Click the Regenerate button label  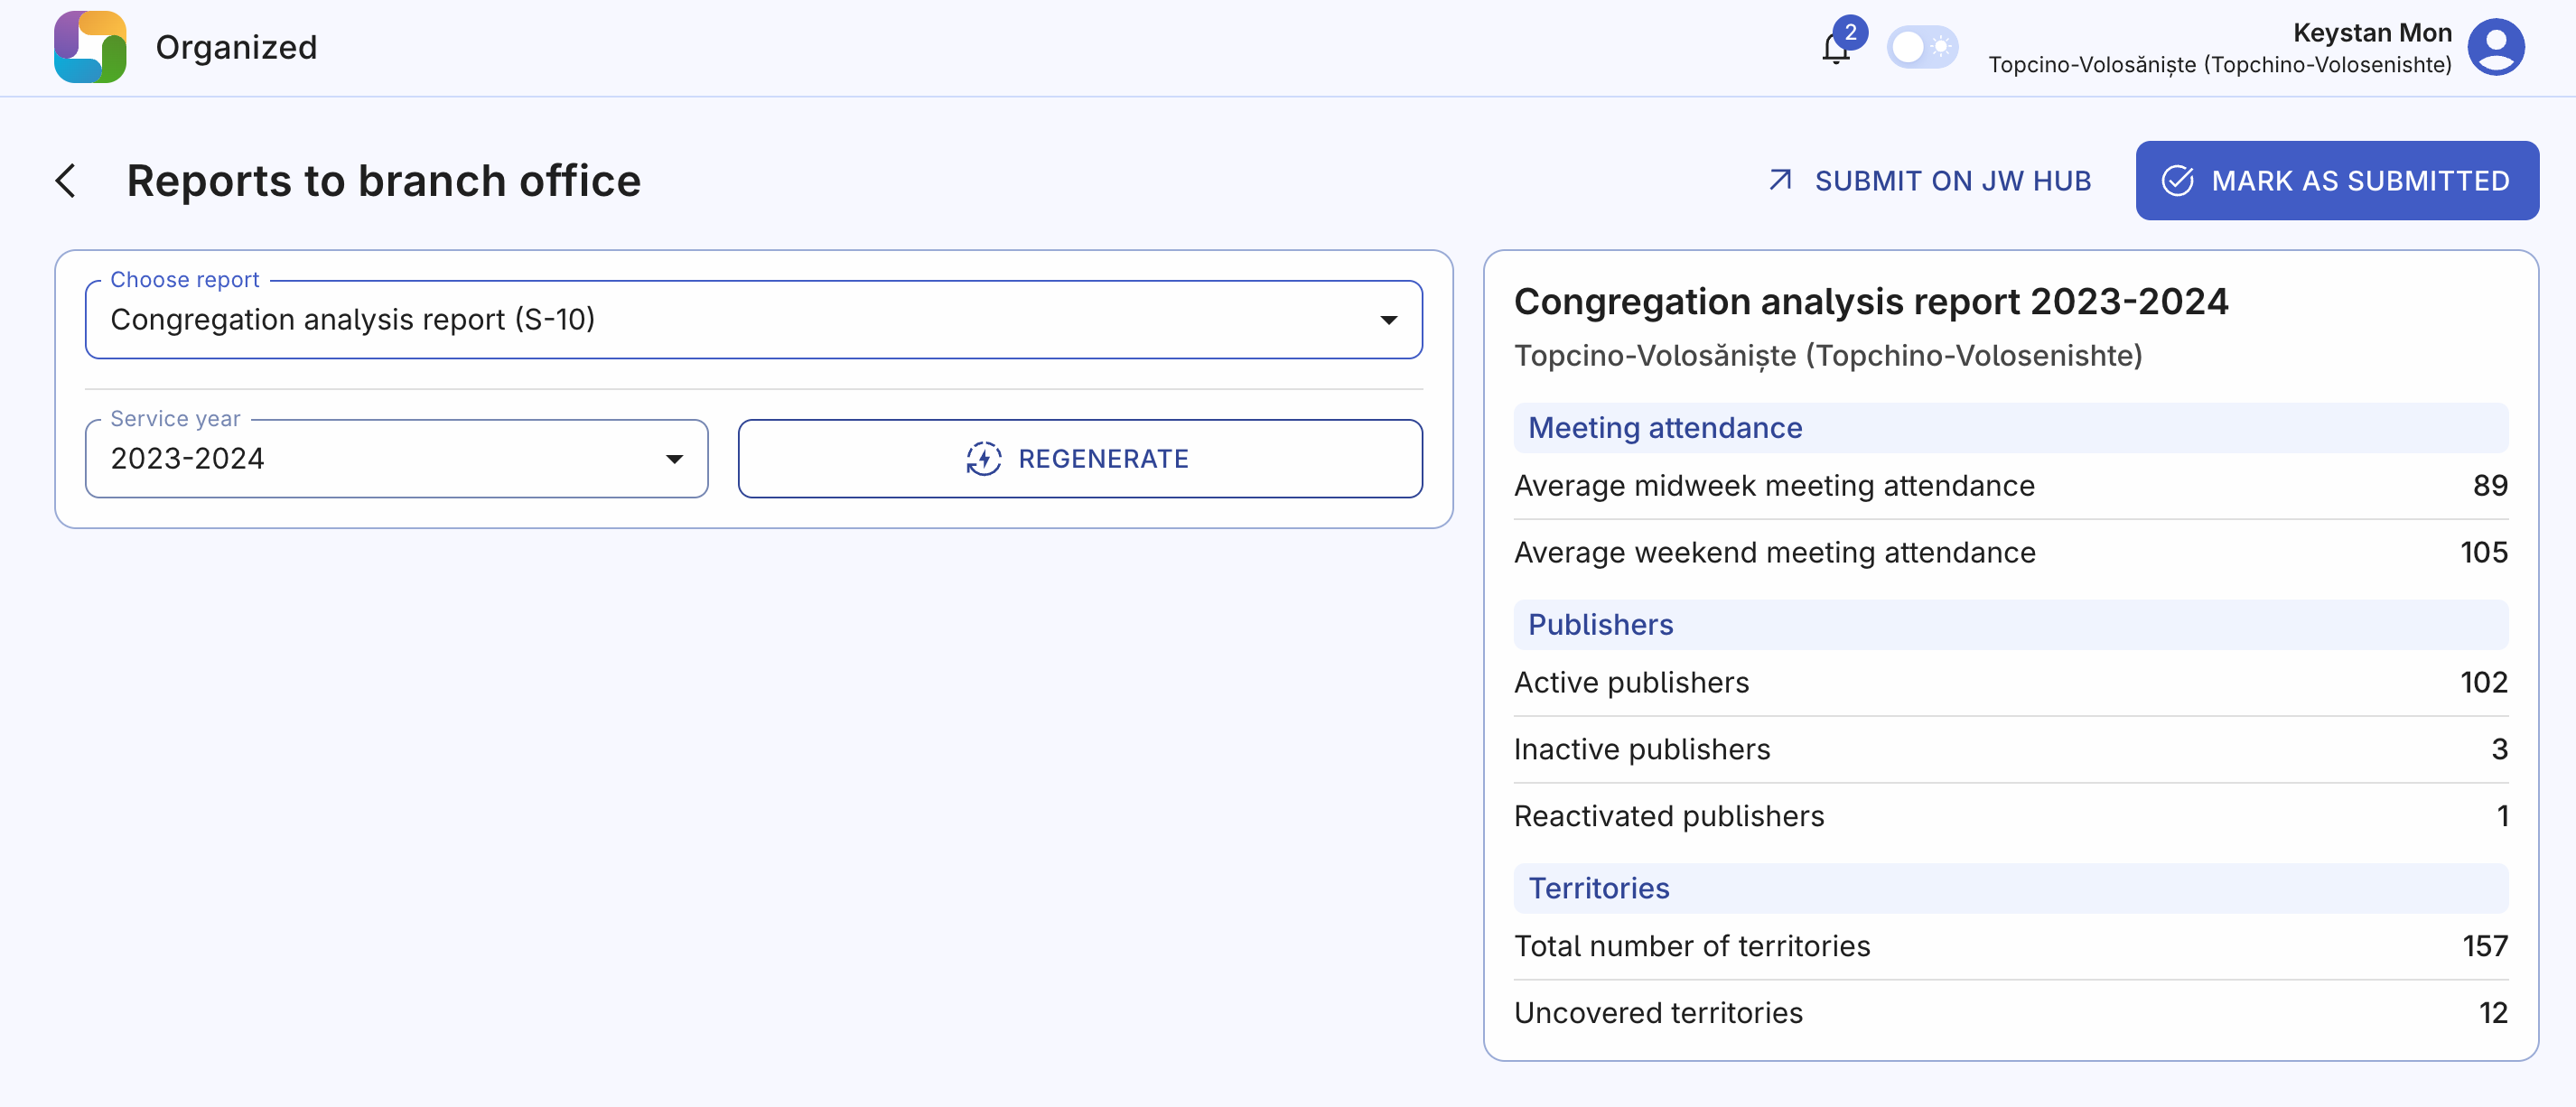[1103, 459]
